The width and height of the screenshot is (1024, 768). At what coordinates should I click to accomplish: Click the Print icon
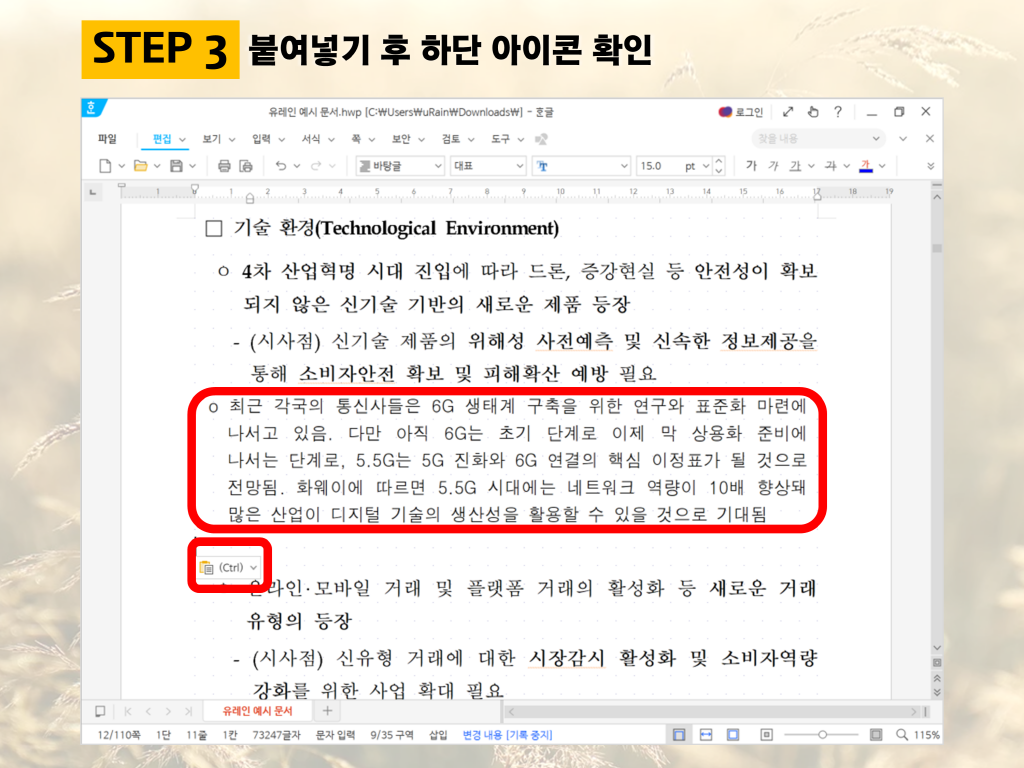224,166
